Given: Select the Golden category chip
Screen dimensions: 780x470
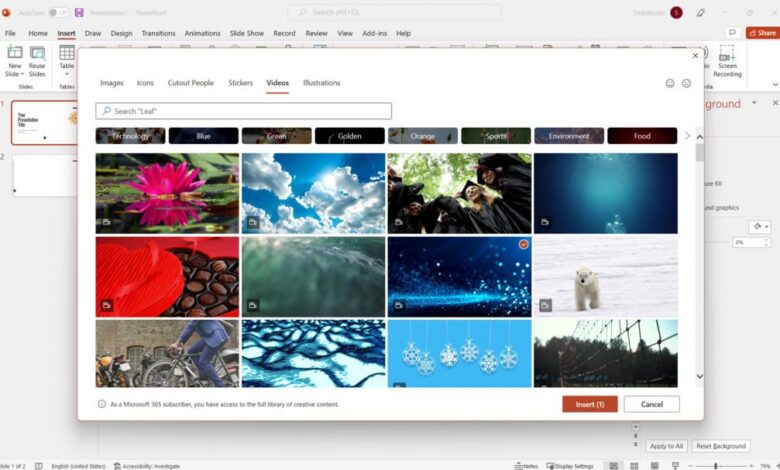Looking at the screenshot, I should tap(350, 136).
